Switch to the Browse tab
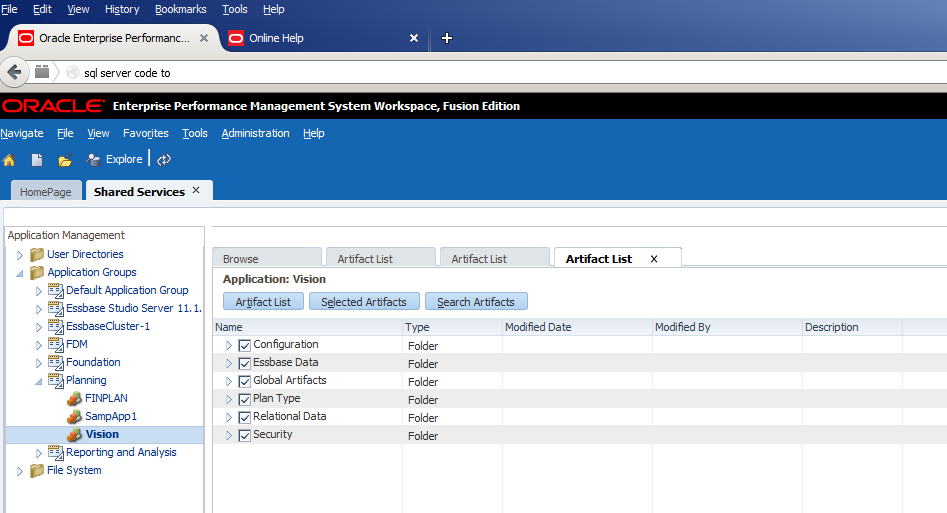Image resolution: width=947 pixels, height=513 pixels. pyautogui.click(x=266, y=258)
